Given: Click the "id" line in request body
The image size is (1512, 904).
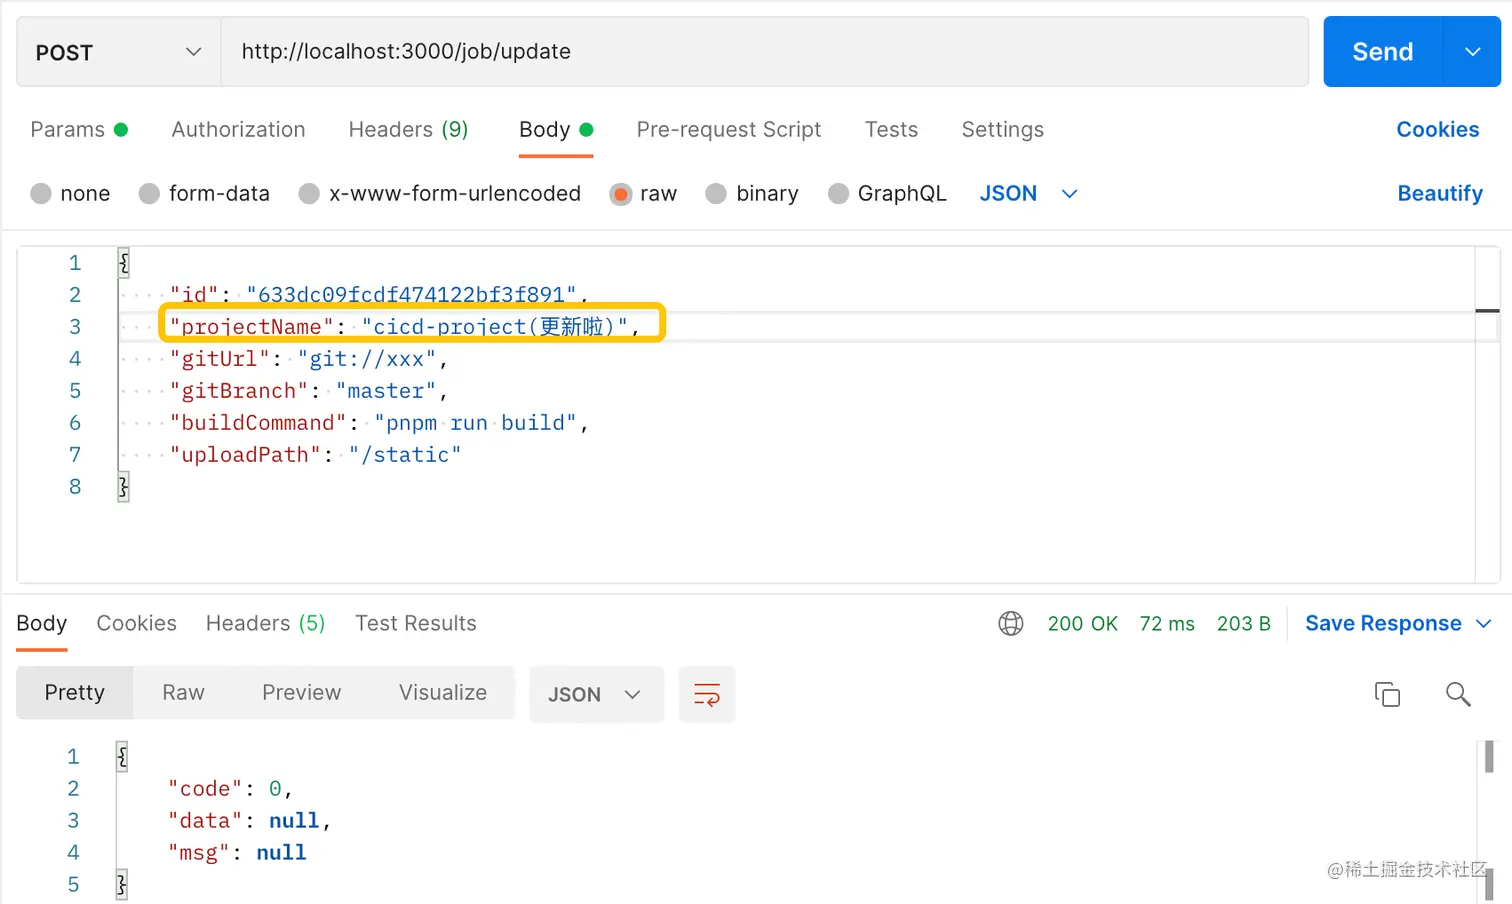Looking at the screenshot, I should [379, 295].
